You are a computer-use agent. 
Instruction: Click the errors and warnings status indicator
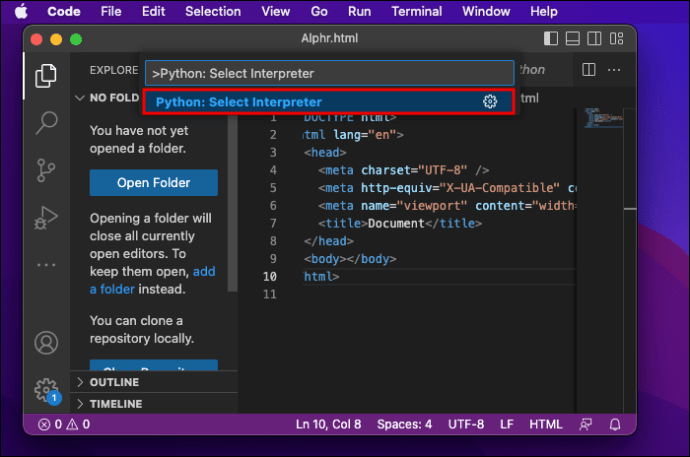[64, 424]
